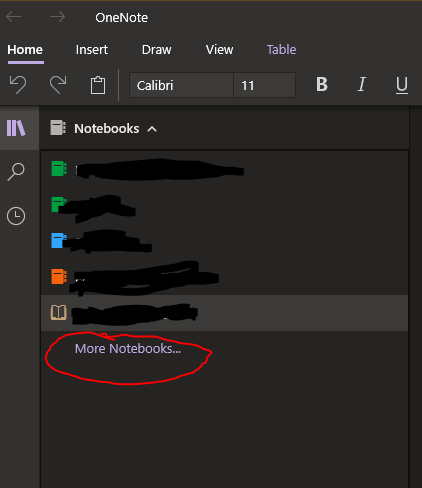This screenshot has width=422, height=488.
Task: Click the clipboard Paste icon
Action: point(98,85)
